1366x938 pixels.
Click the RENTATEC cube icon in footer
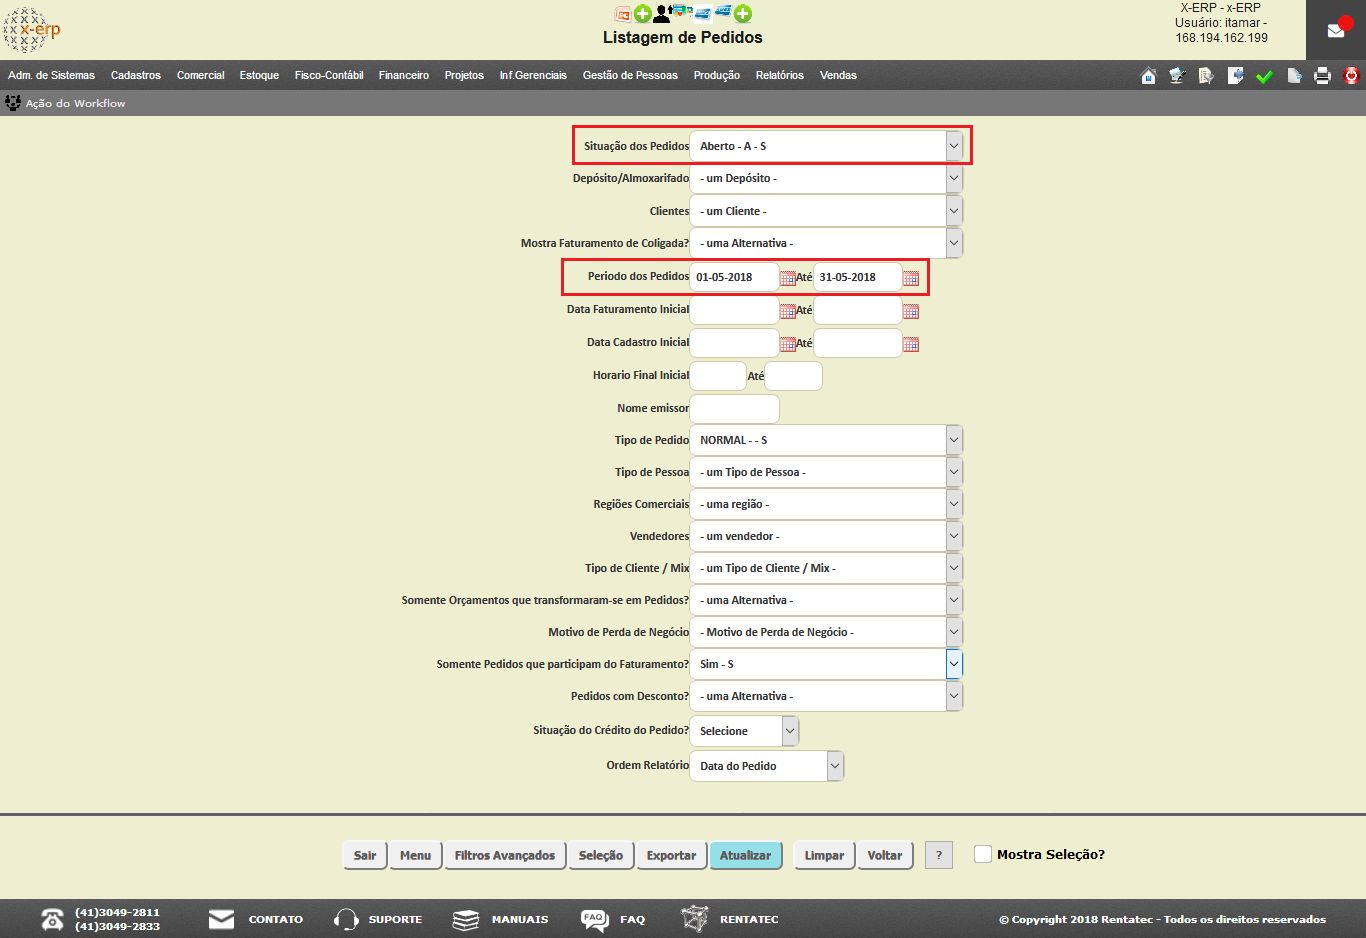tap(694, 919)
